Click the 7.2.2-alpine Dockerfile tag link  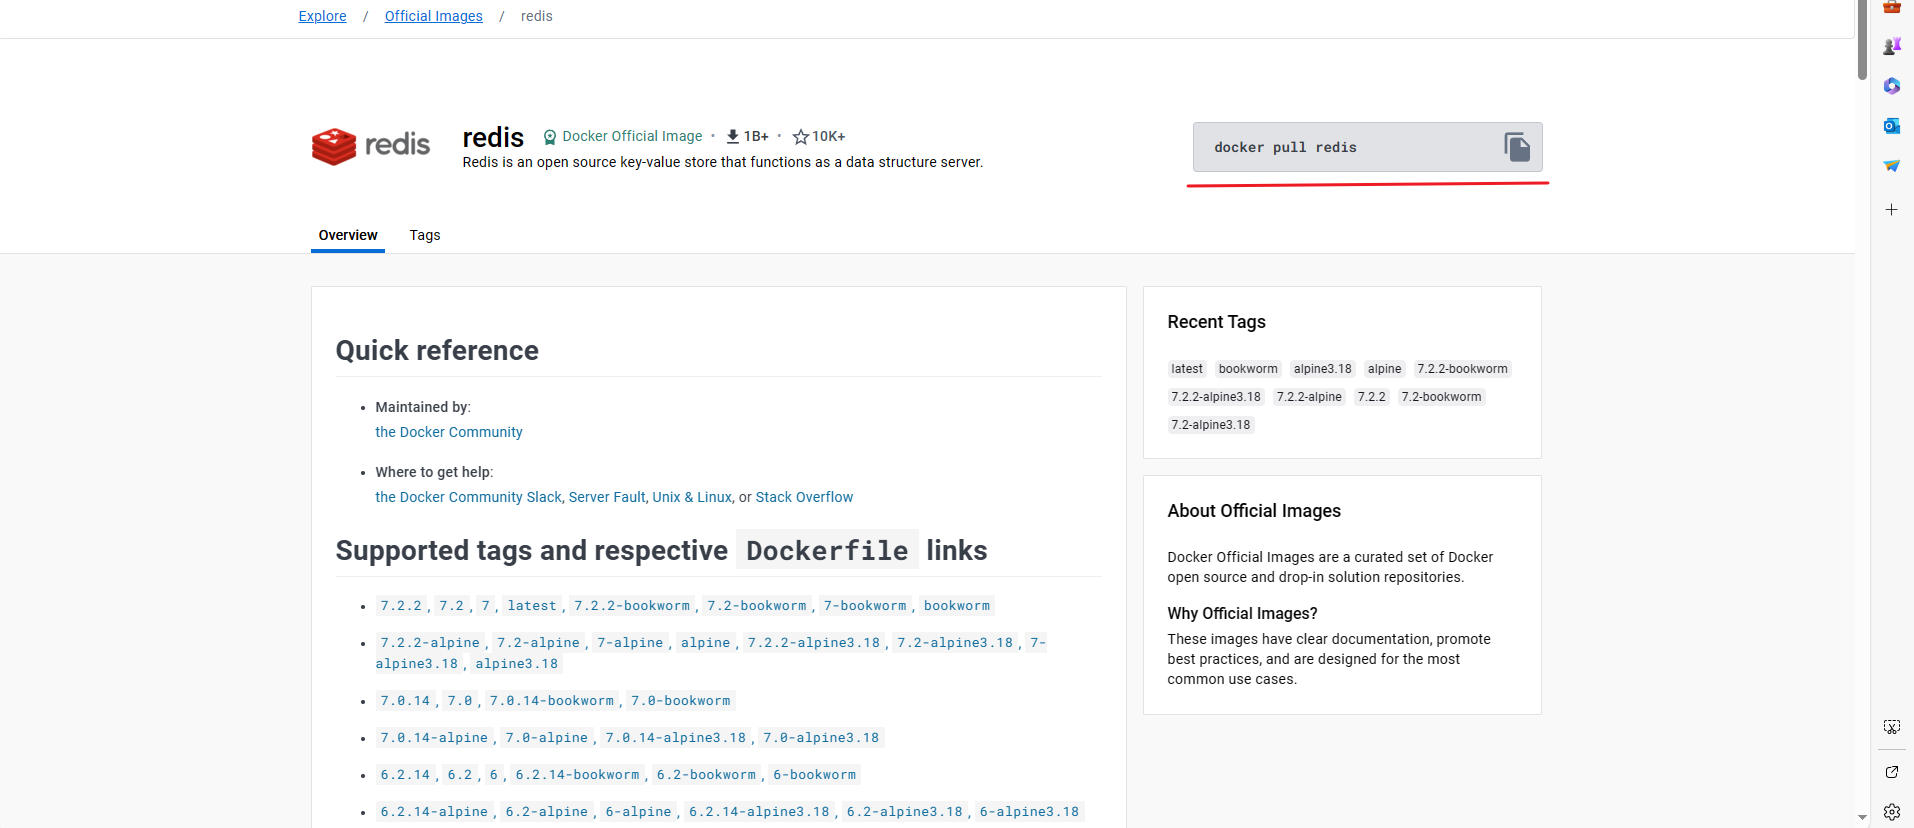coord(430,643)
